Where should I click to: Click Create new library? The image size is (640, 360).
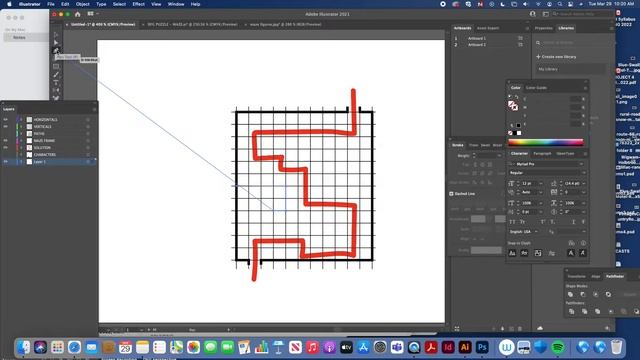(x=556, y=57)
